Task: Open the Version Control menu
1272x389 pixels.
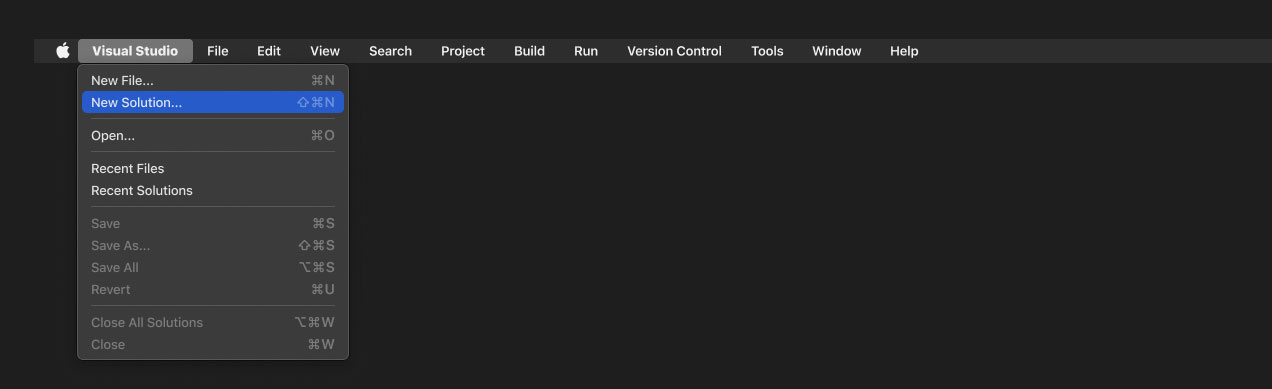Action: pos(674,51)
